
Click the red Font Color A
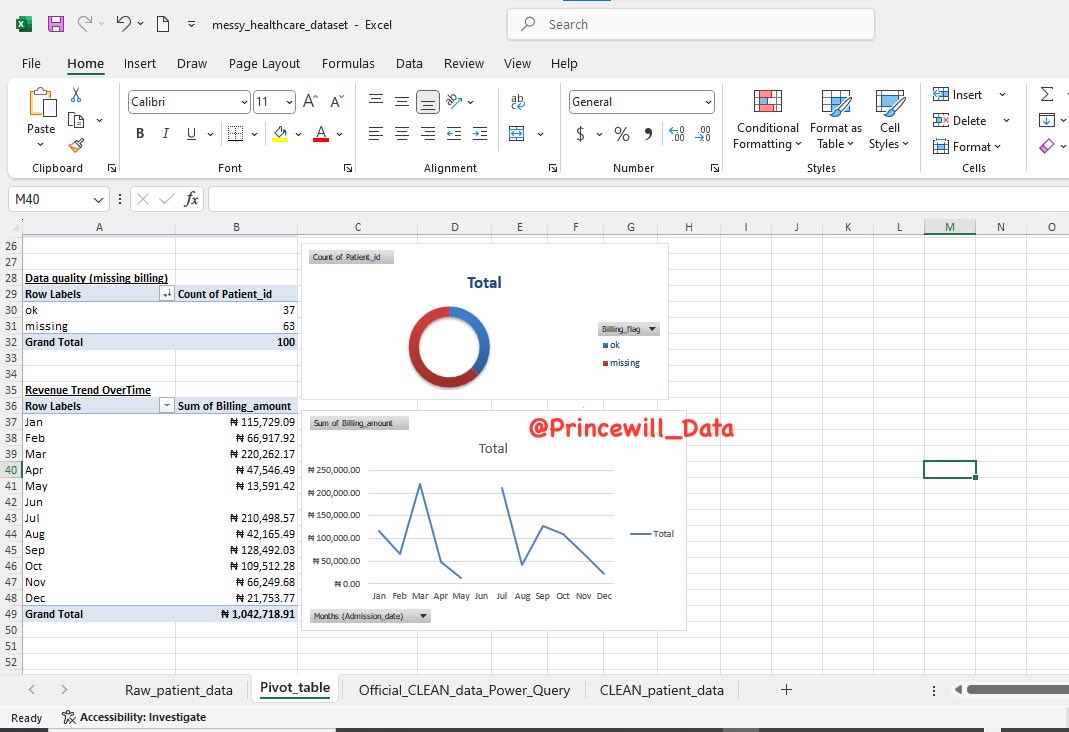pos(321,134)
